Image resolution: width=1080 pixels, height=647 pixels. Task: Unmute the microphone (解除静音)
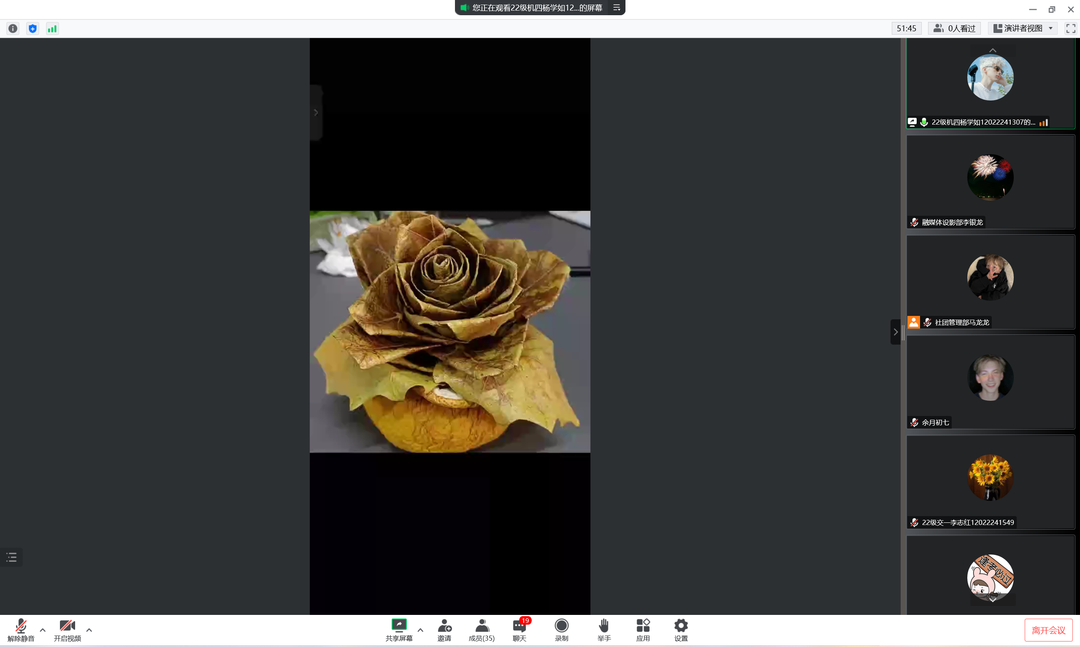[x=20, y=629]
